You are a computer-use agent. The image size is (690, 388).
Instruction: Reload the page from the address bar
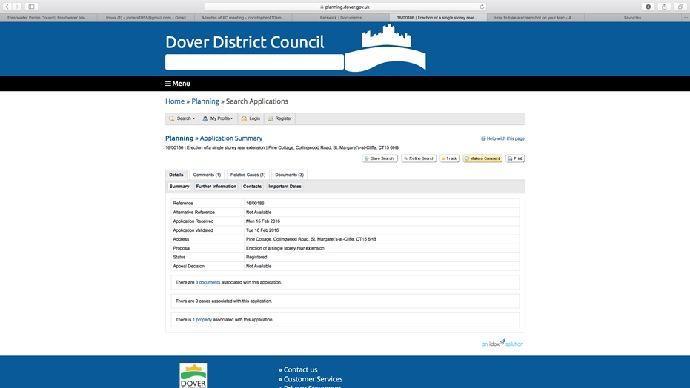click(482, 7)
